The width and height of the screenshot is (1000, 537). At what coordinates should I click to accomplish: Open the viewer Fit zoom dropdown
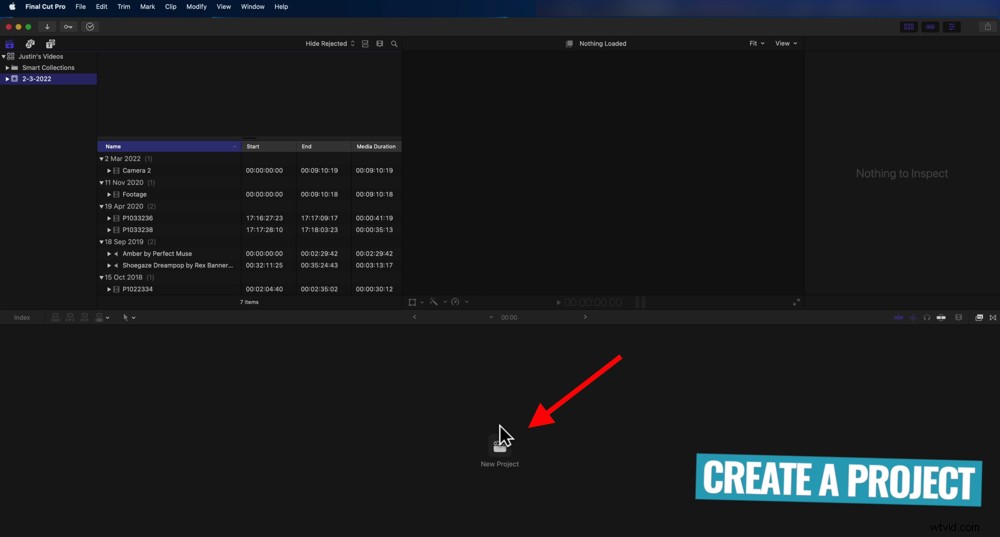756,43
